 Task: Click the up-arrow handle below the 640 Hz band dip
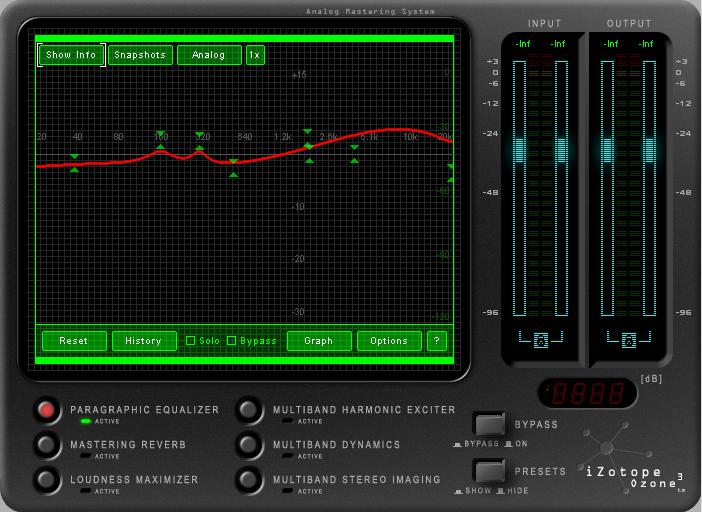tap(233, 175)
